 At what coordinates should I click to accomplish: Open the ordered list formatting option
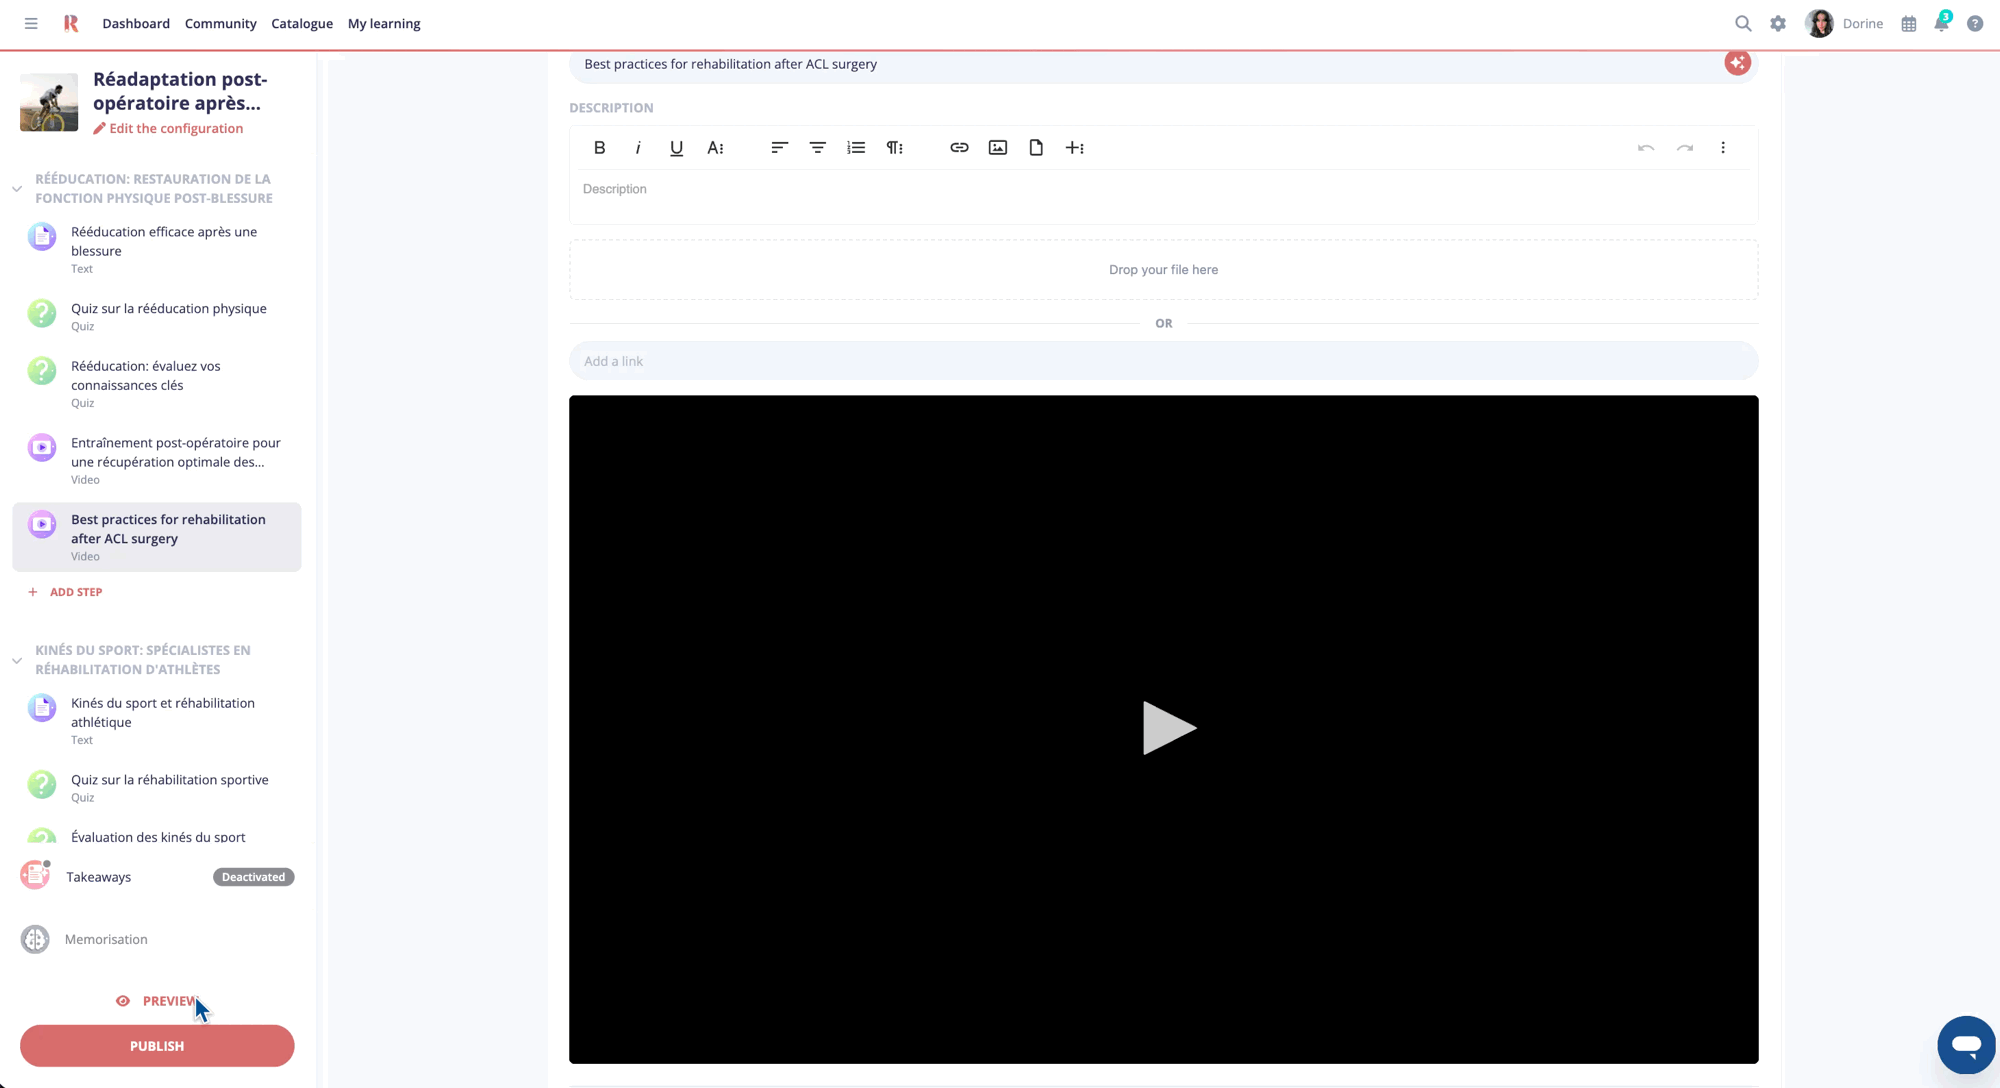856,147
